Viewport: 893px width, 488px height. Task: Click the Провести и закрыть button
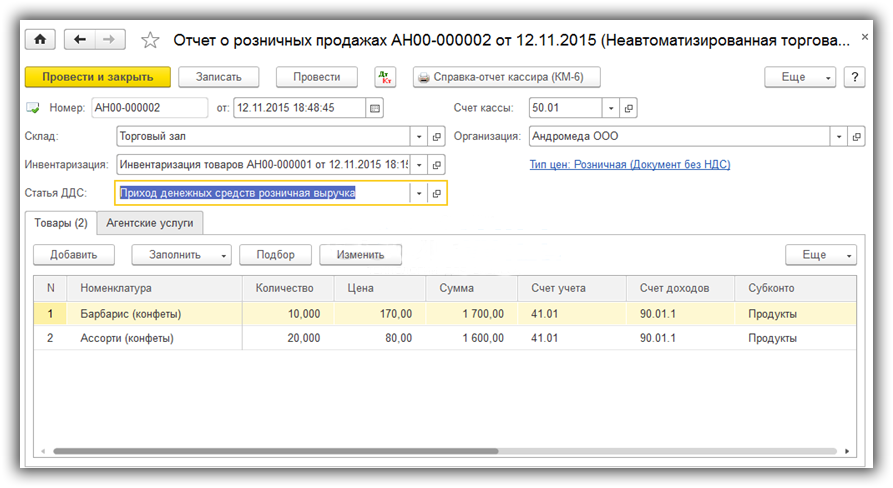coord(97,77)
